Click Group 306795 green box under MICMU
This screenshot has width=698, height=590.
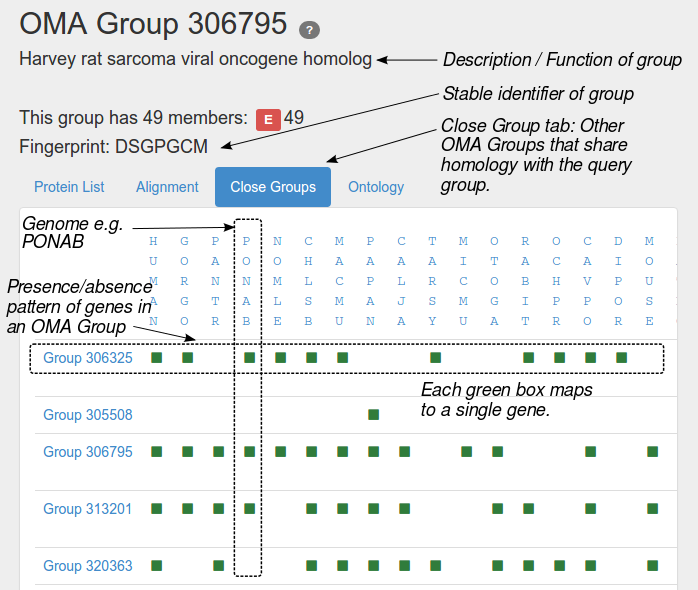point(467,452)
